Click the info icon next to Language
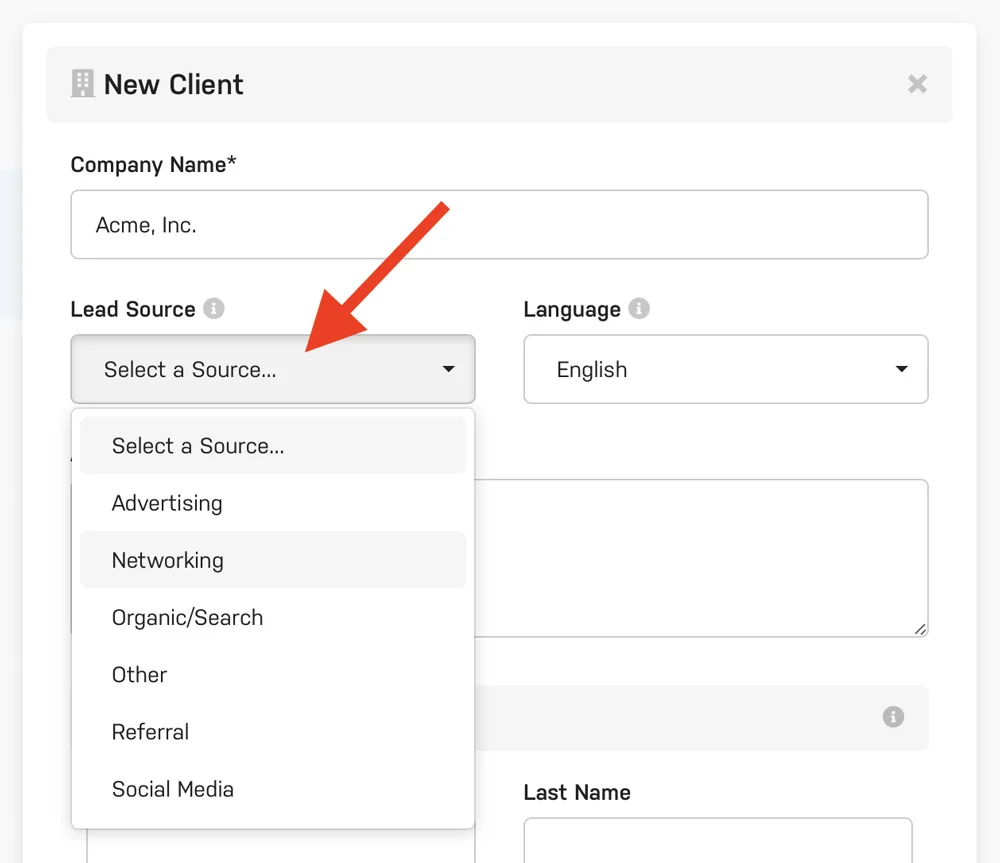Screen dimensions: 1000x863 639,309
